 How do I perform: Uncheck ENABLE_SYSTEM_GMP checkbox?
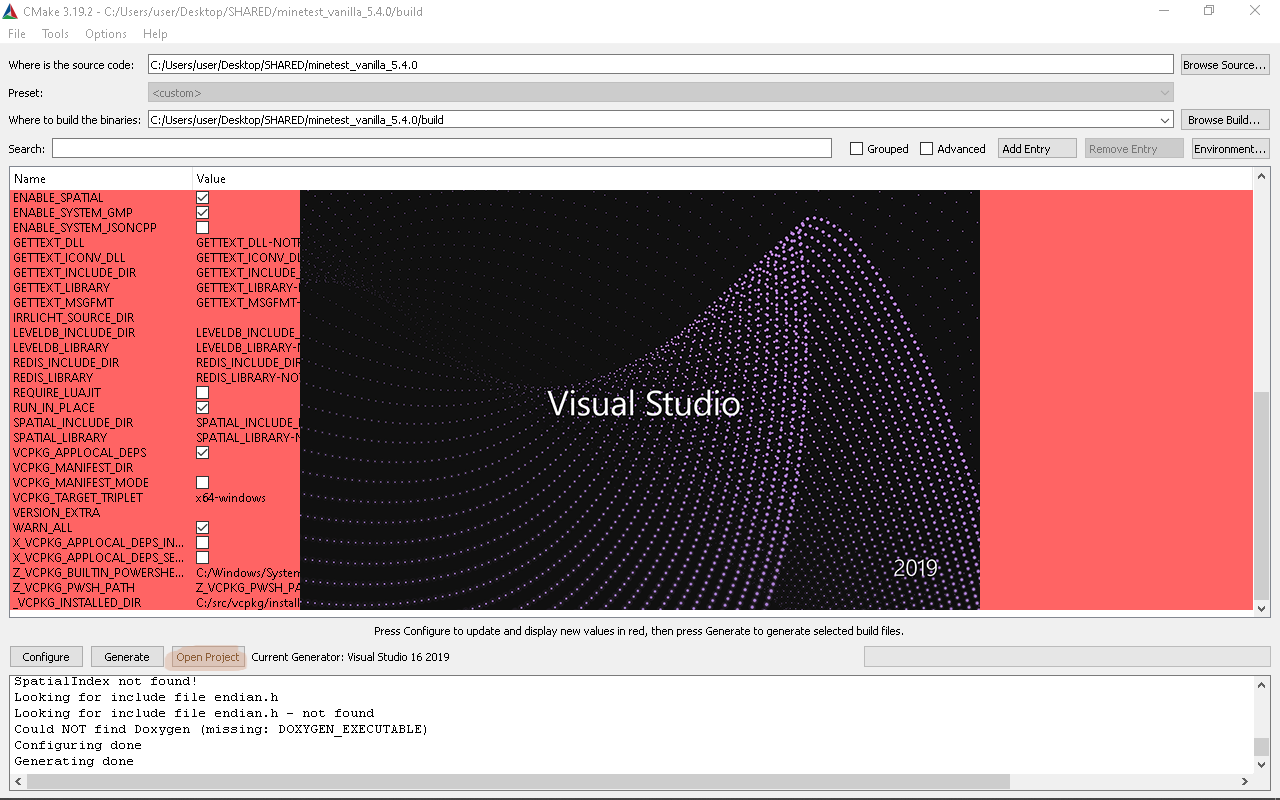(x=202, y=213)
